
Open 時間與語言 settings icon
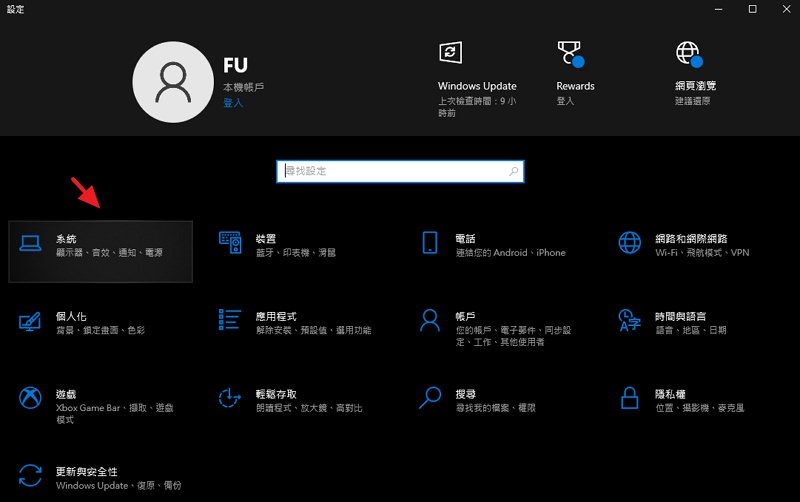coord(630,320)
